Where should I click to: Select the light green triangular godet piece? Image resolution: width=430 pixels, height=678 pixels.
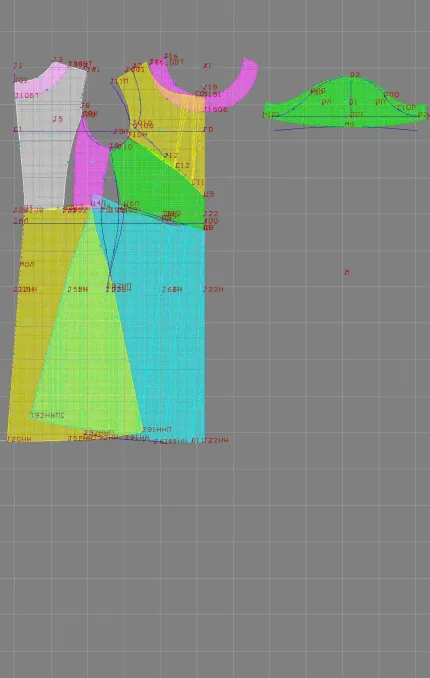87,346
